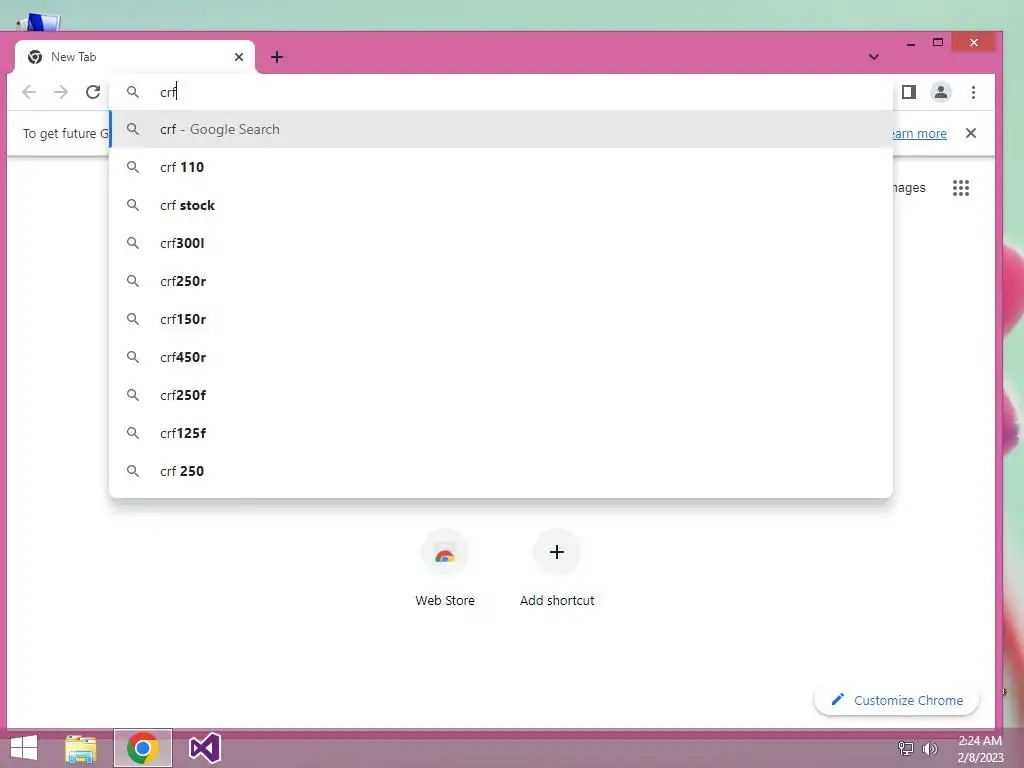Screen dimensions: 1024x768
Task: Open Customize Chrome
Action: coord(896,700)
